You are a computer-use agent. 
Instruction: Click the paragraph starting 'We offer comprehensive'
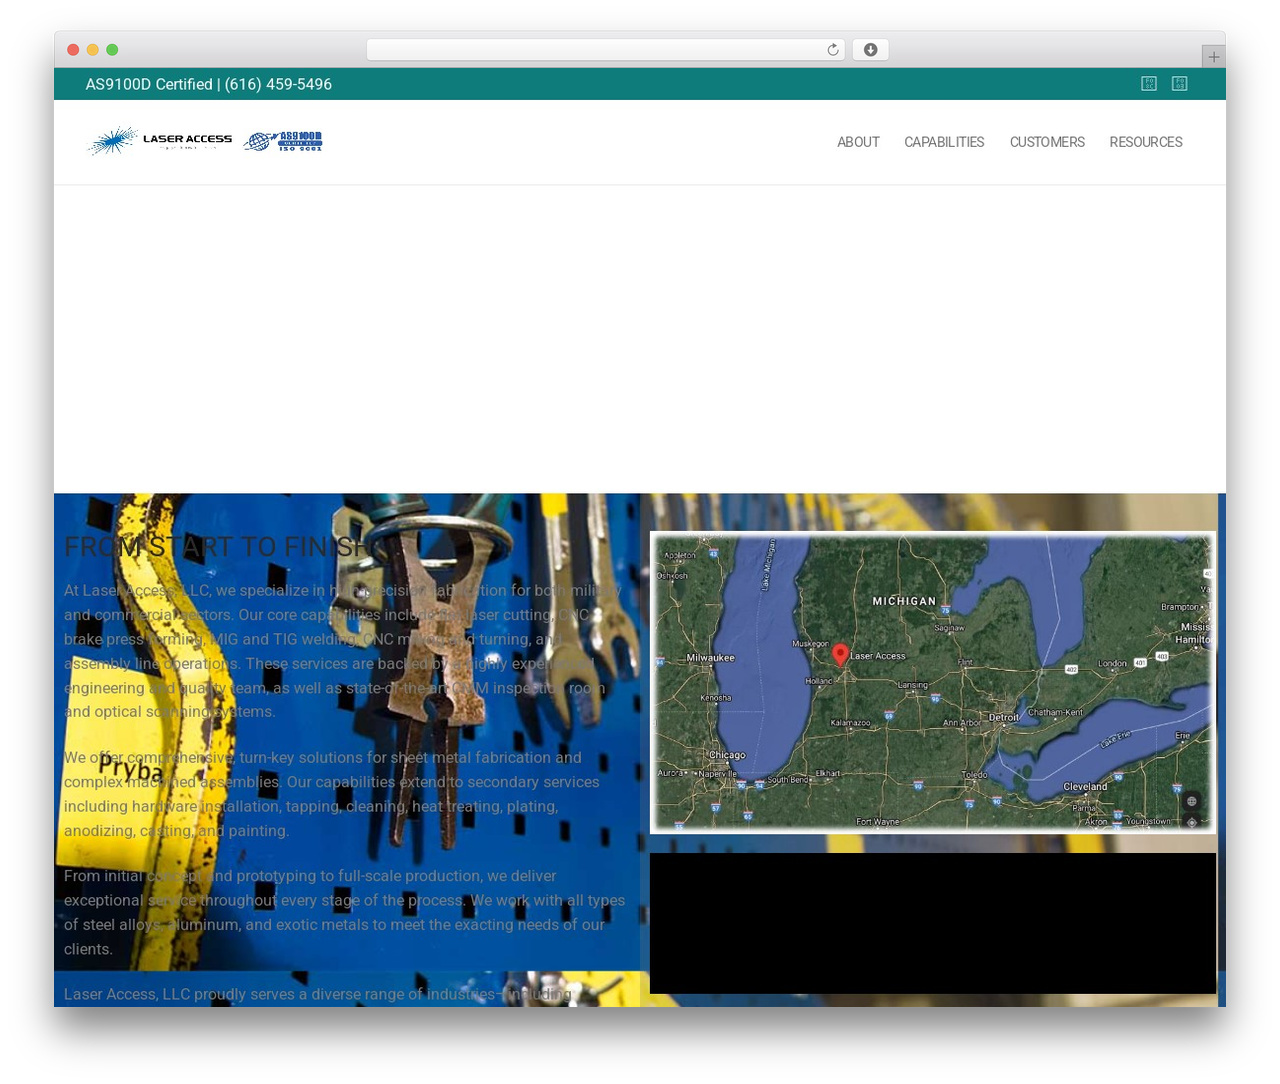(x=332, y=794)
